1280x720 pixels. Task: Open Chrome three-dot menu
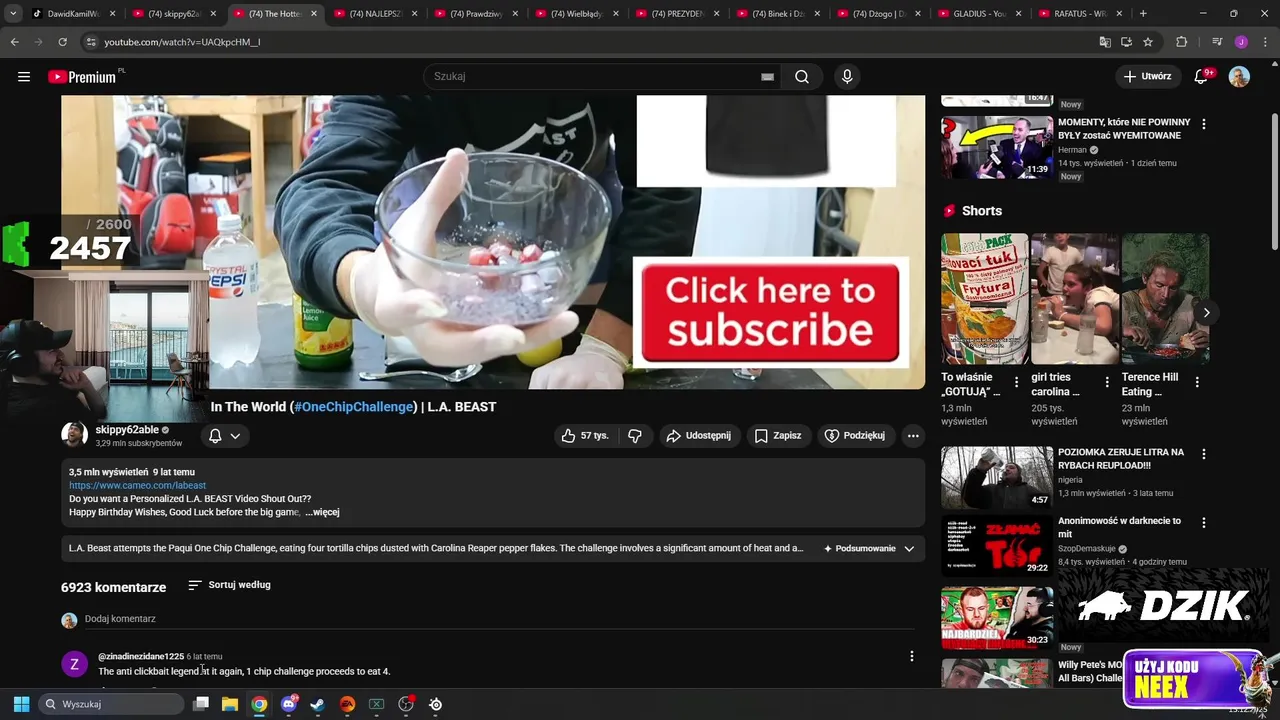(x=1265, y=42)
